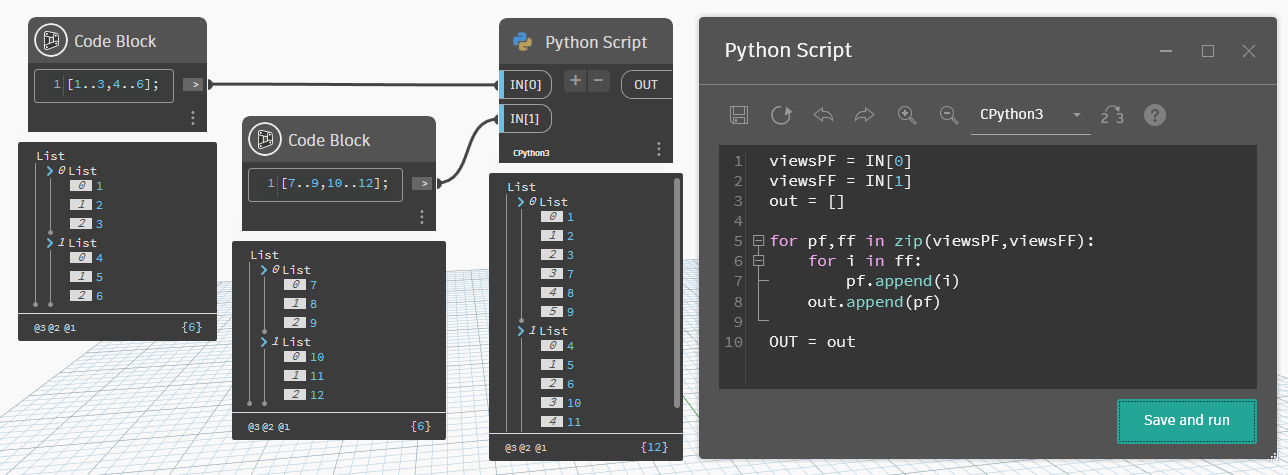Collapse the 0 List in Python output preview

520,202
